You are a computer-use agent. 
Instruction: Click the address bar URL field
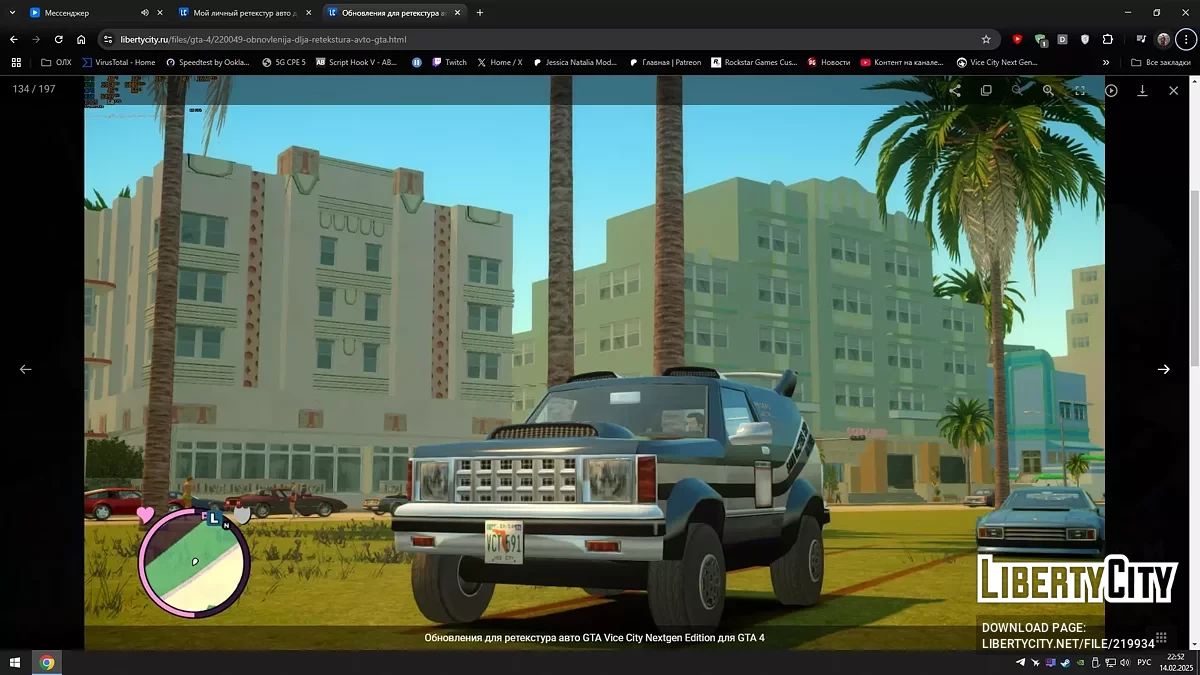pyautogui.click(x=500, y=39)
